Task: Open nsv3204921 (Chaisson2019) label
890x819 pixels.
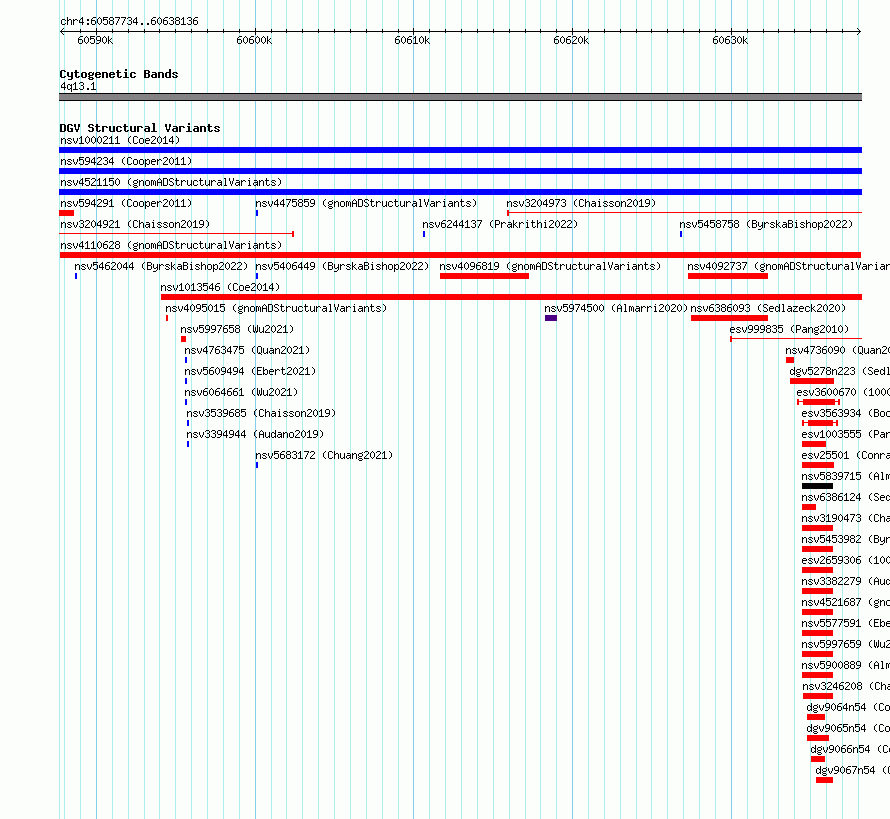Action: click(135, 224)
